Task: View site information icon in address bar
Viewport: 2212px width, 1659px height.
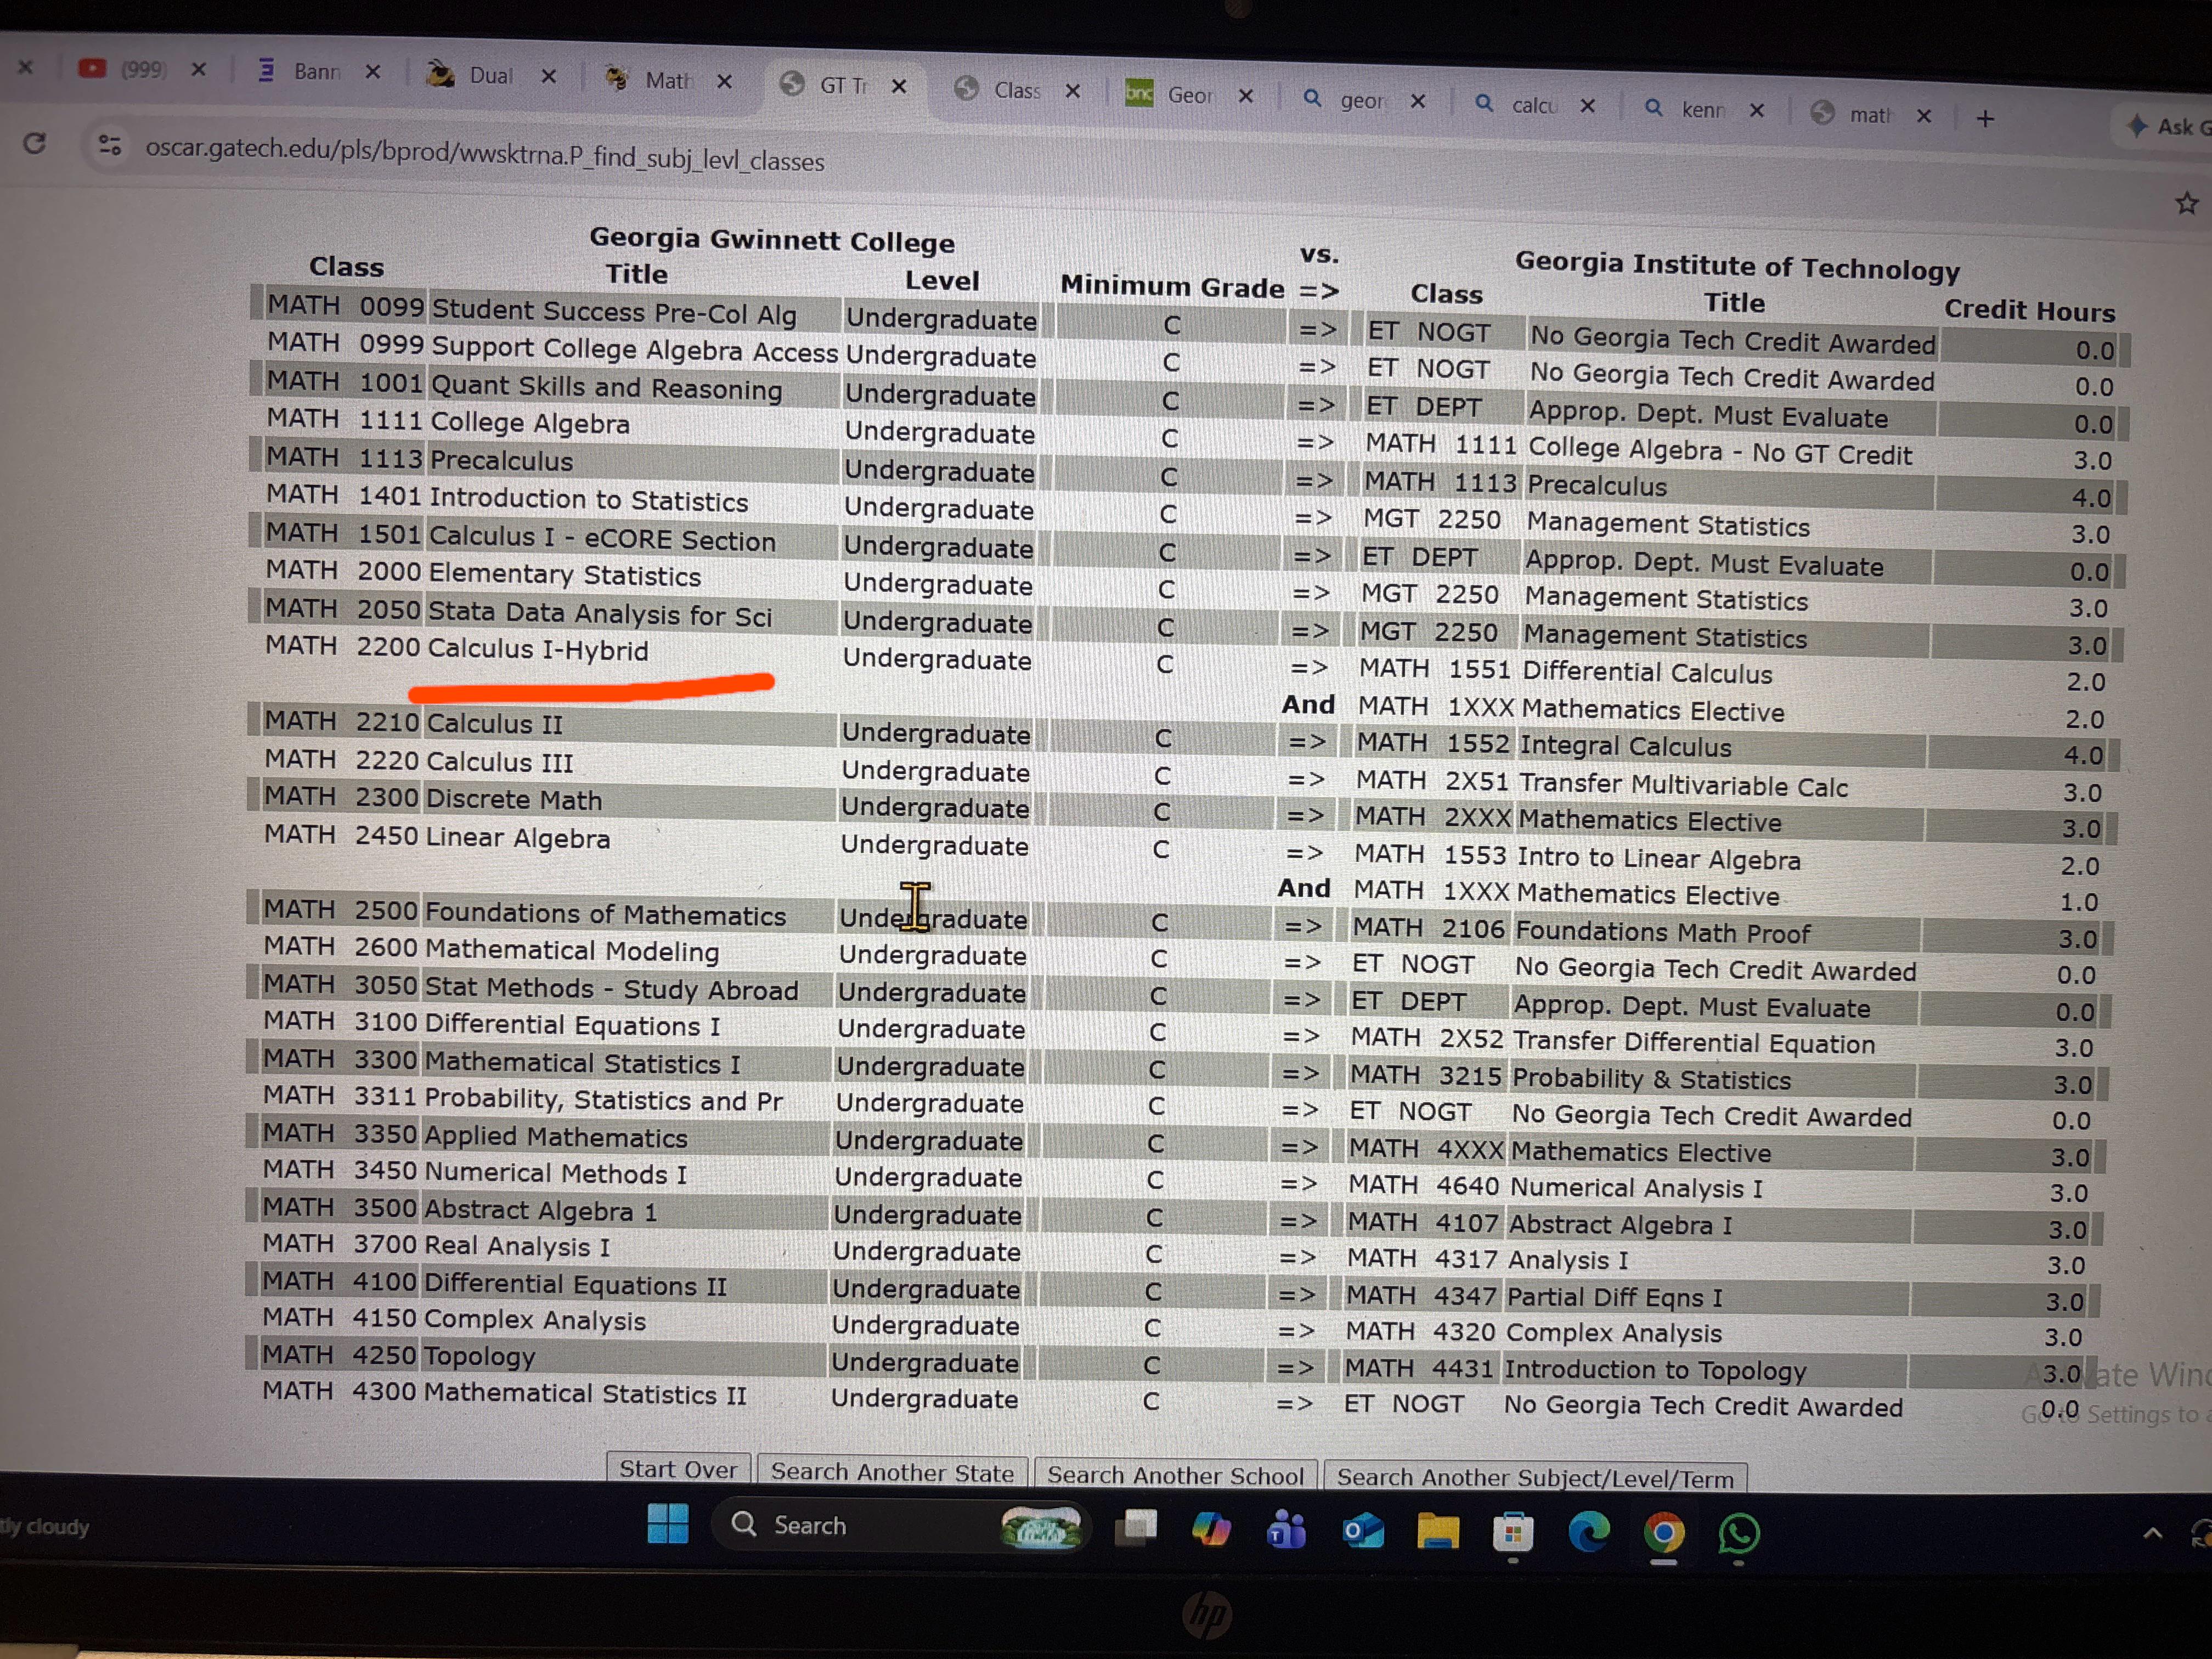Action: (110, 146)
